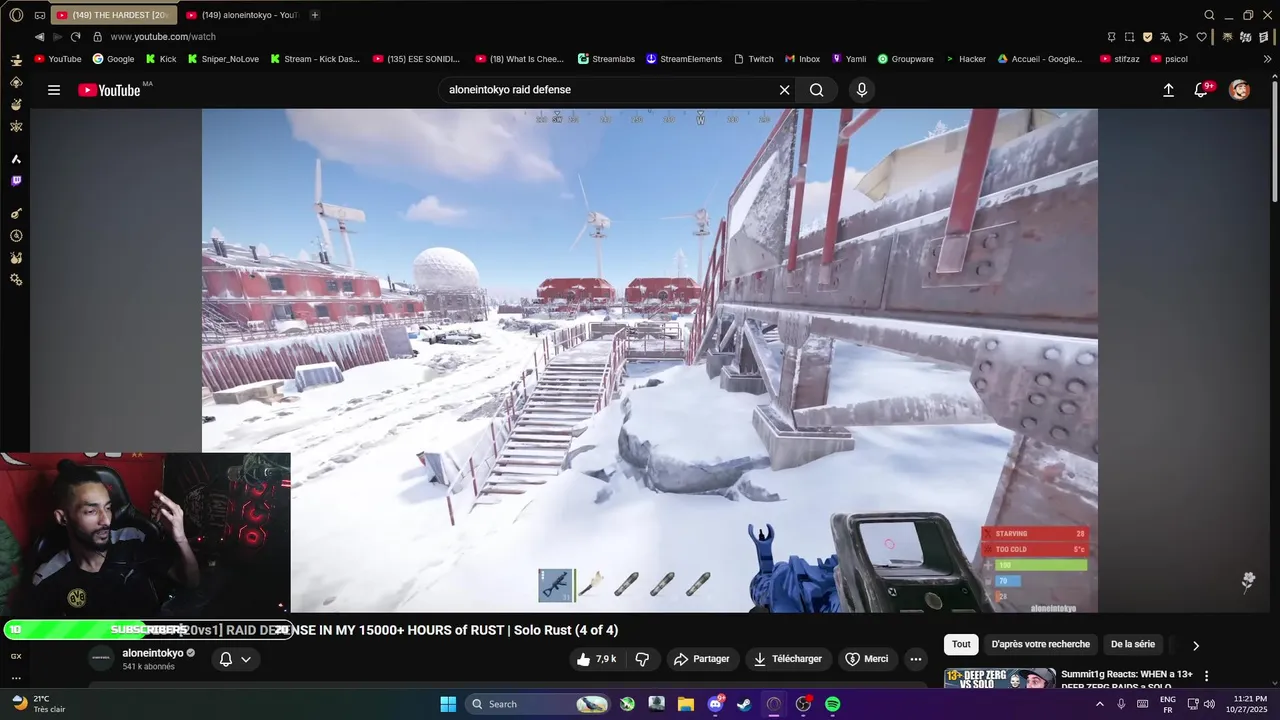Image resolution: width=1280 pixels, height=720 pixels.
Task: Open the Streamlabs bookmark
Action: tap(606, 59)
